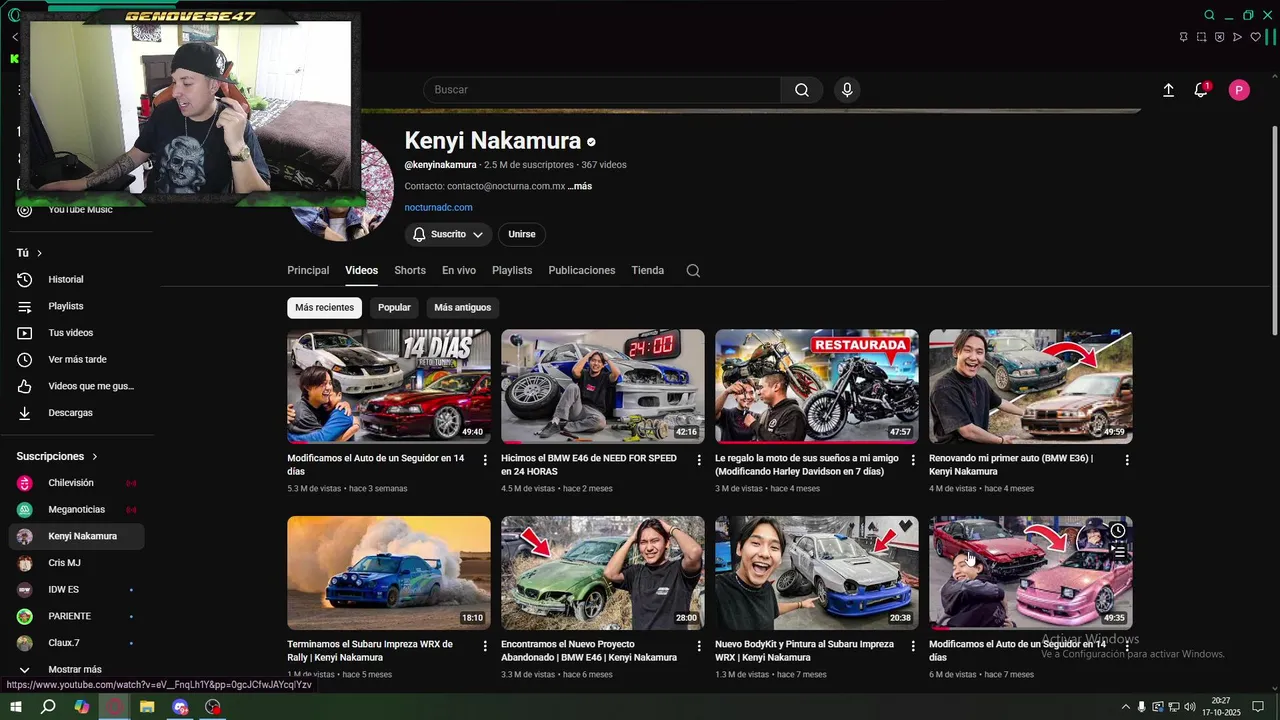Open RESTAURADA Harley thumbnail

(817, 386)
